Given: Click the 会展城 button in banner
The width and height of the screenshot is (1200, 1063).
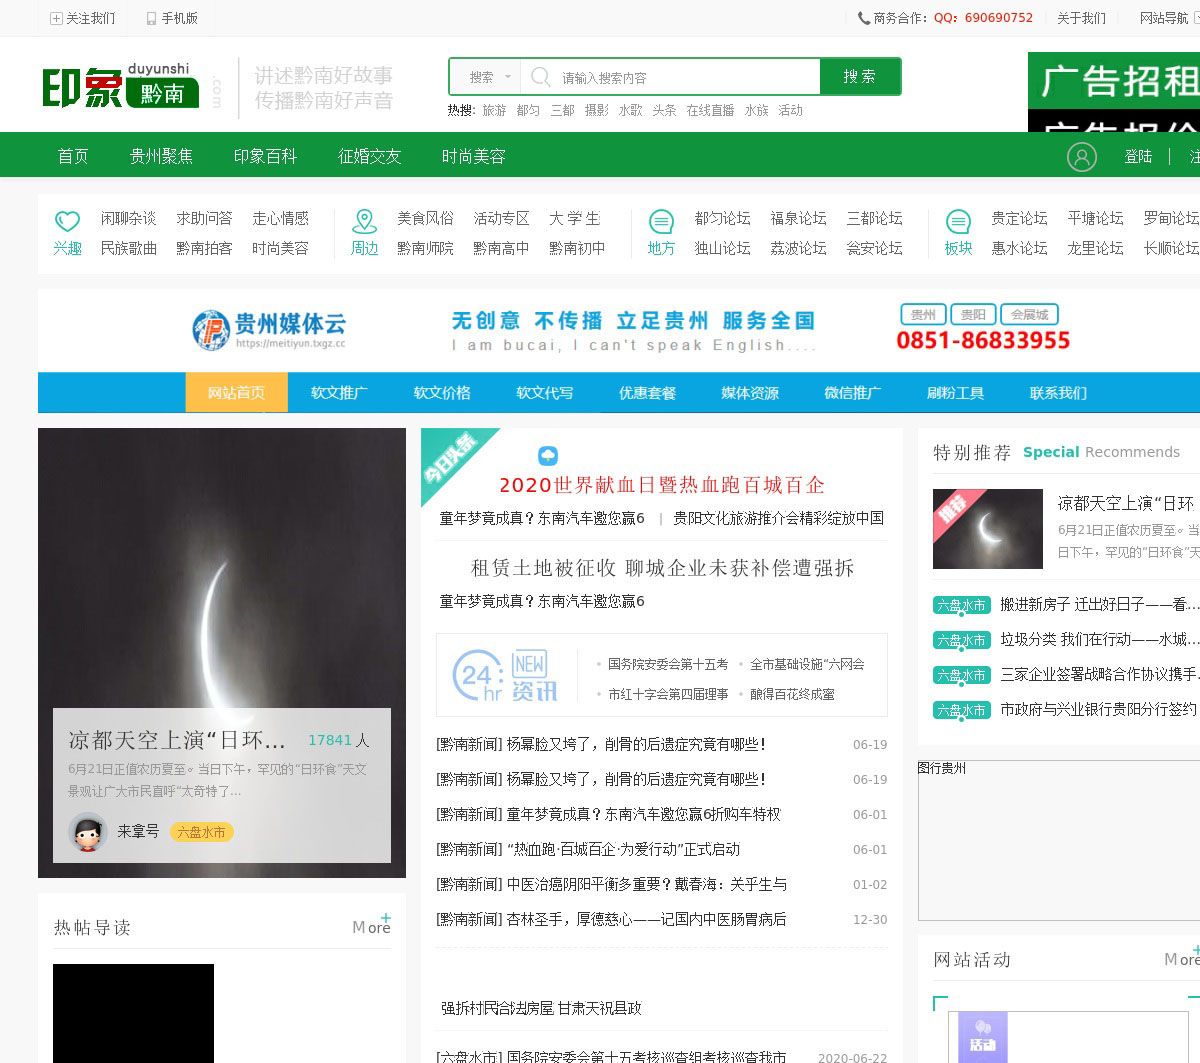Looking at the screenshot, I should point(1029,314).
